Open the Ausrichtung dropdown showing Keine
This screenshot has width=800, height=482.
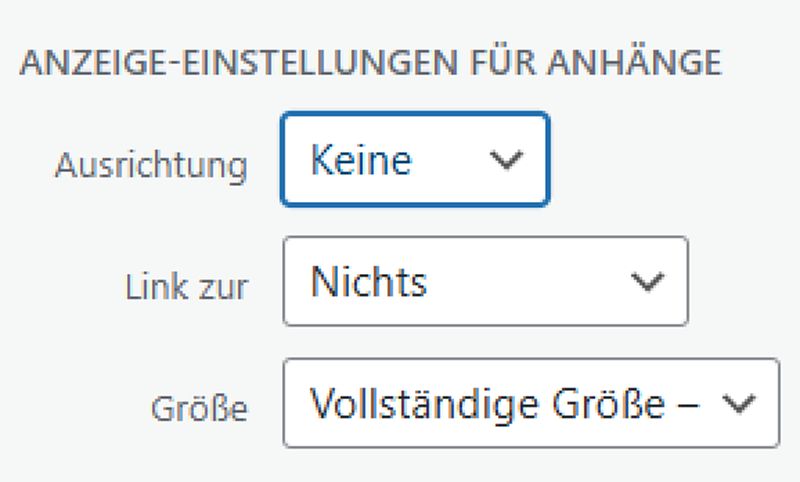click(x=414, y=160)
